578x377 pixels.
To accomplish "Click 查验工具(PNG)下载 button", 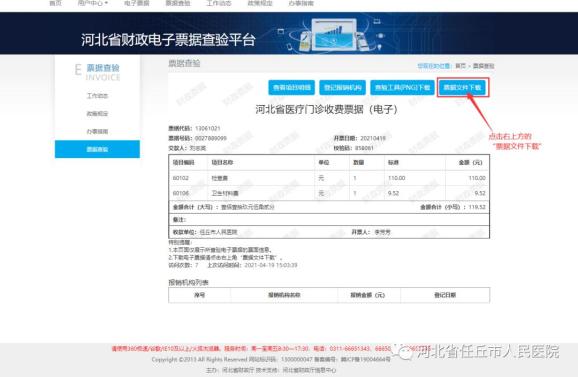I will (402, 87).
